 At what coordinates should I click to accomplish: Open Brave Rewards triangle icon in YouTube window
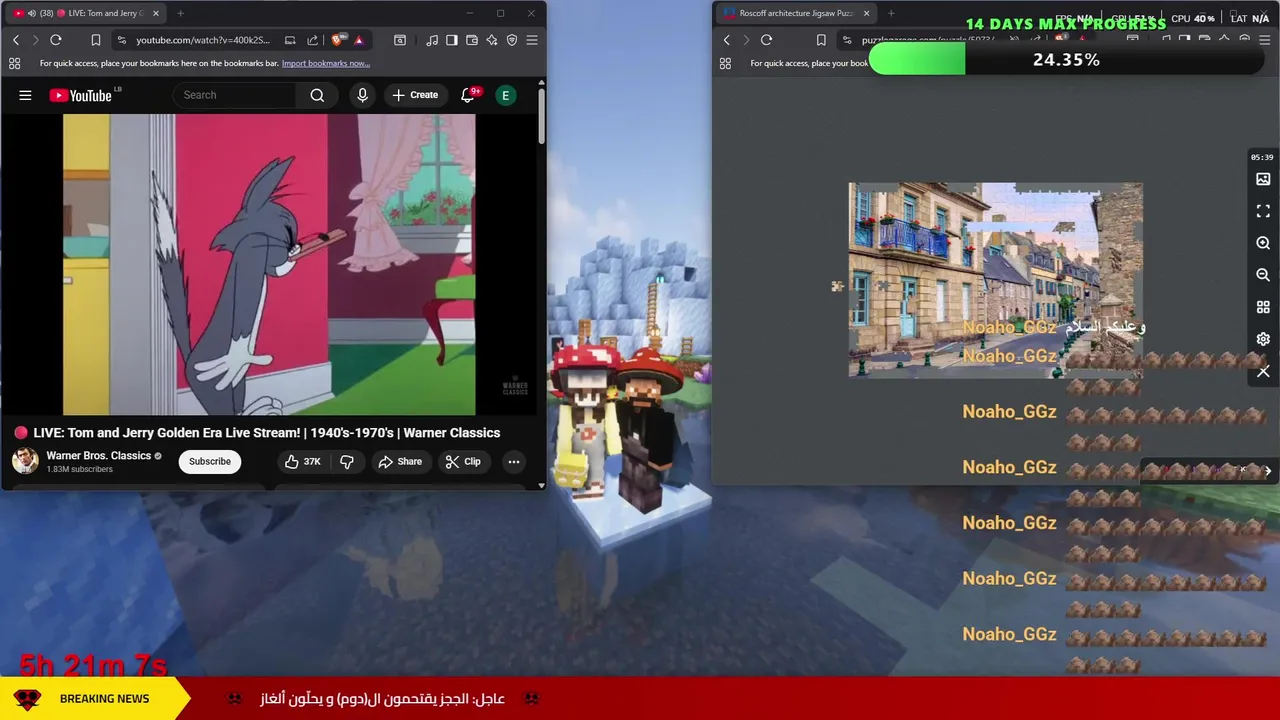click(x=359, y=40)
